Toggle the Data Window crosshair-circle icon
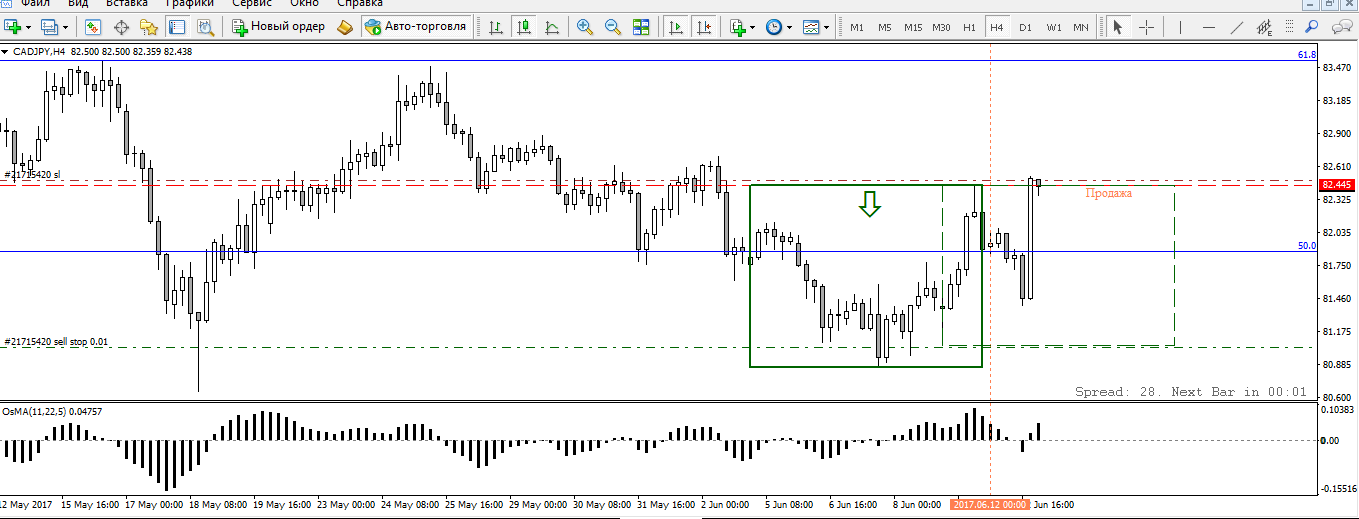Screen dimensions: 1359x519 click(x=121, y=27)
